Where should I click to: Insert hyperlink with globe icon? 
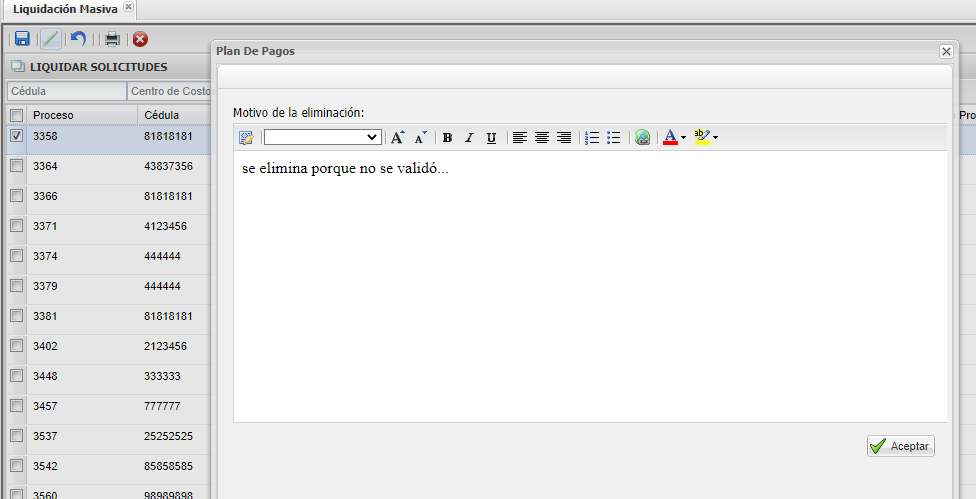point(643,138)
